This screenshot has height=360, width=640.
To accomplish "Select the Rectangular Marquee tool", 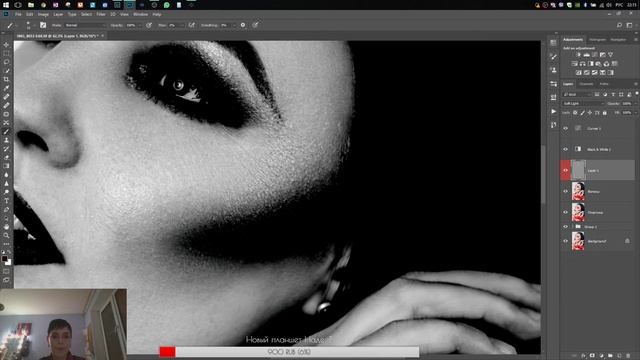I will coord(6,53).
